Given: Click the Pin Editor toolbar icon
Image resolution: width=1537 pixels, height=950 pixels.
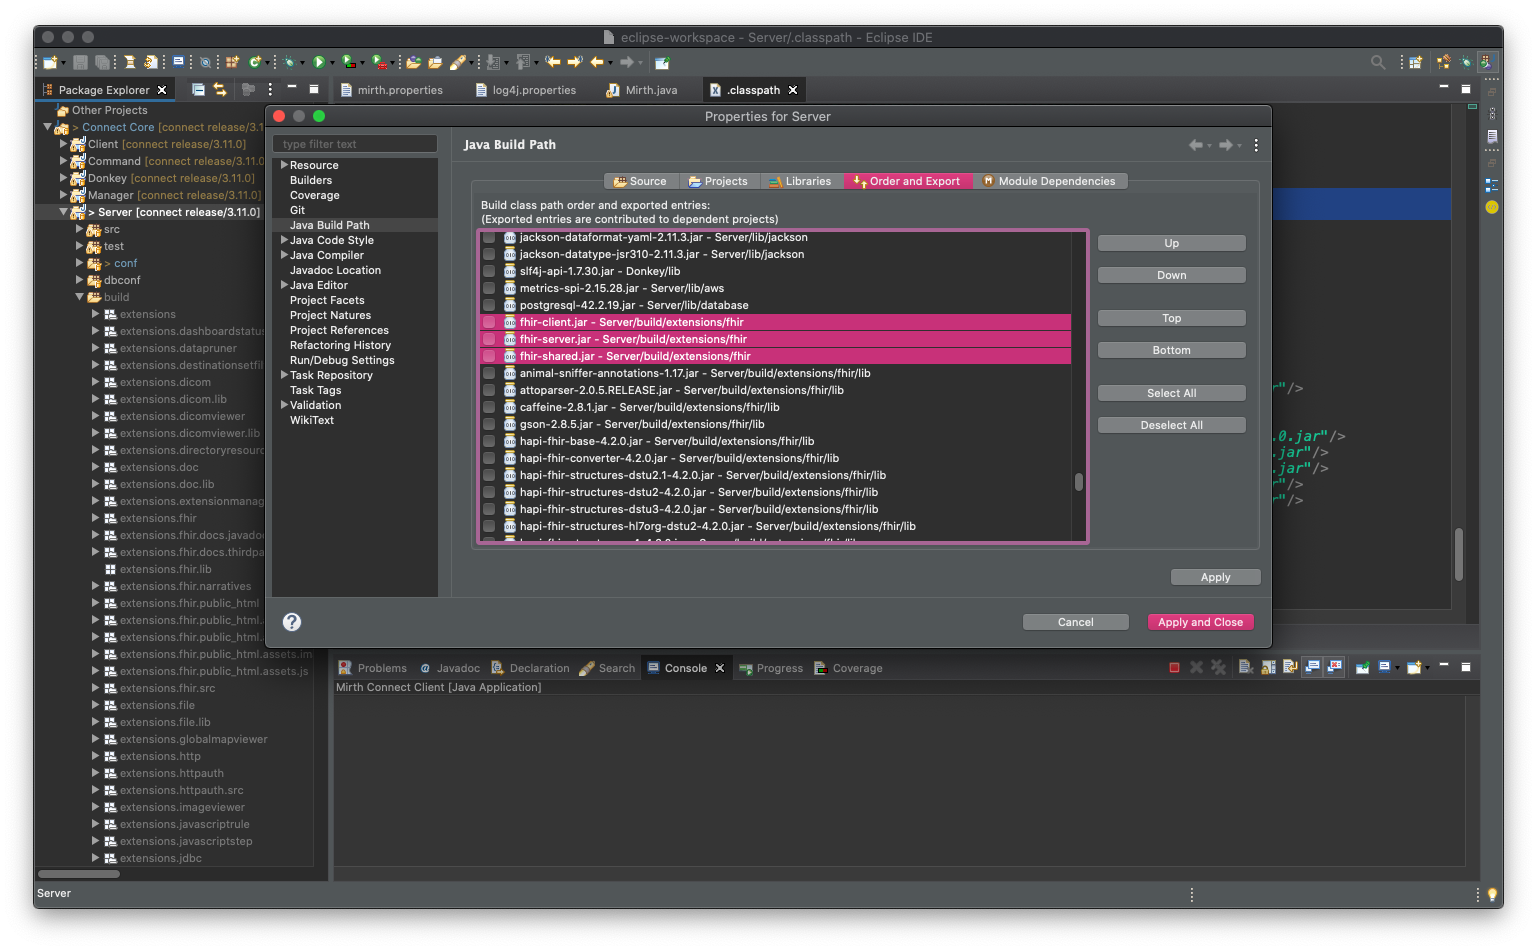Looking at the screenshot, I should coord(662,62).
